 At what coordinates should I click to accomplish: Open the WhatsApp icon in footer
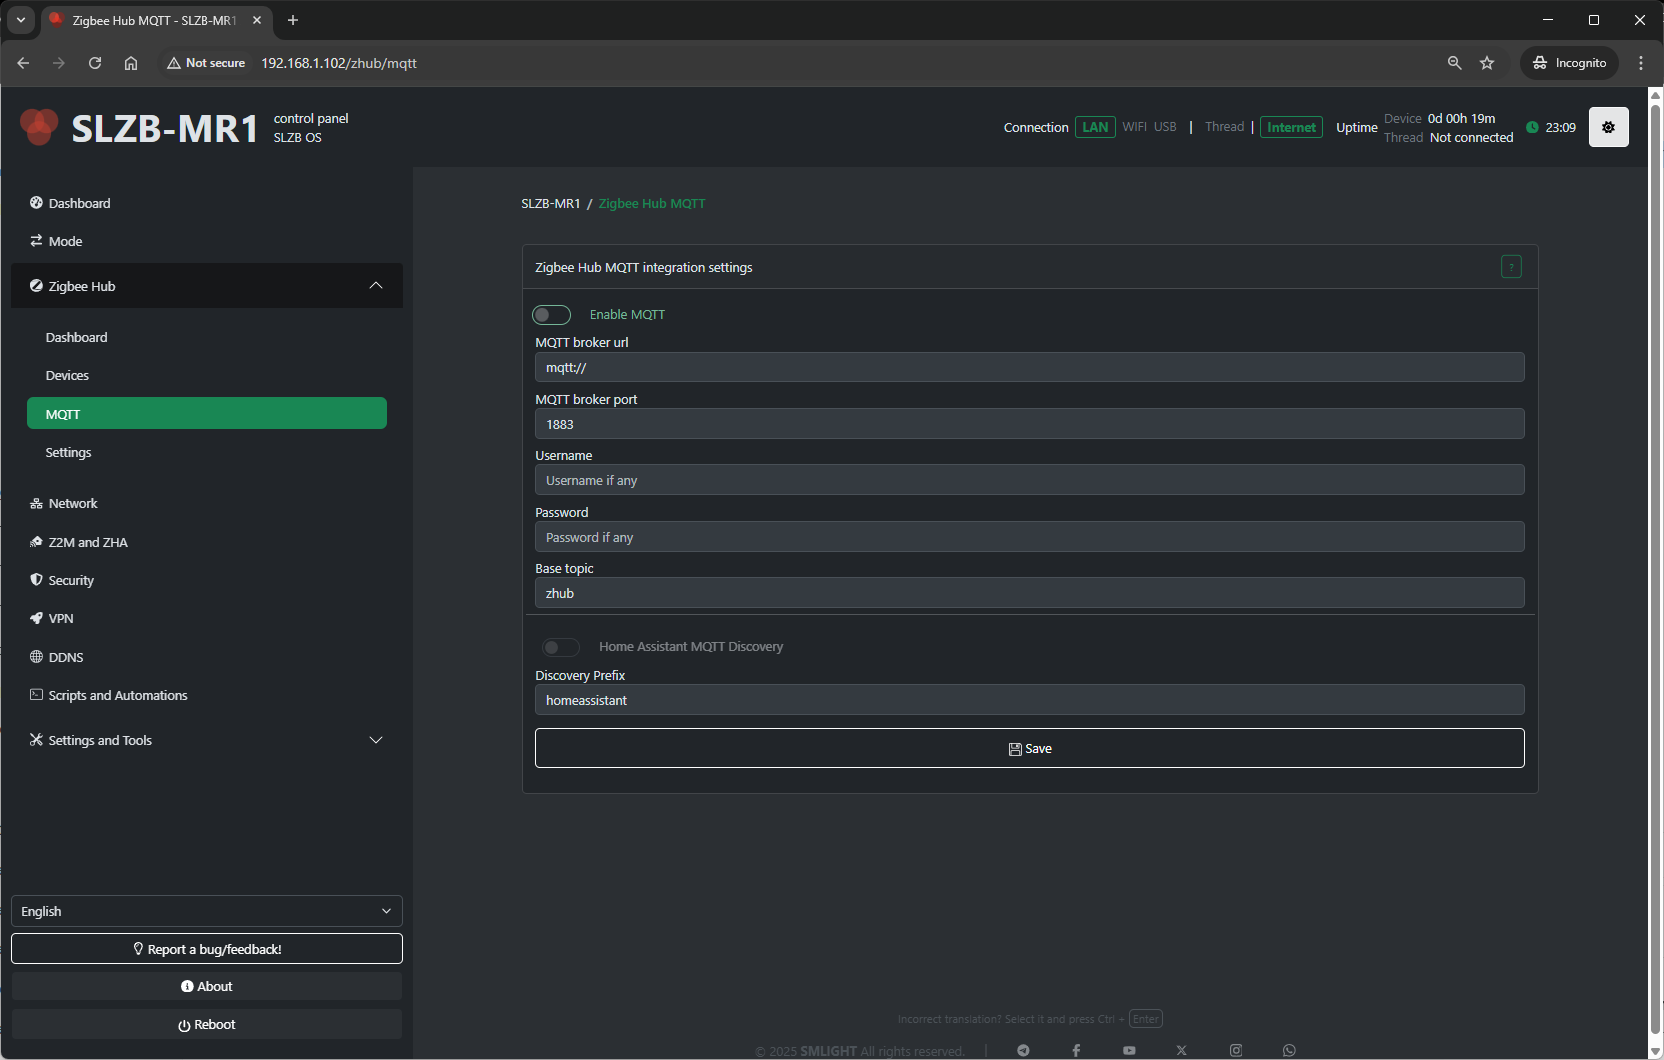(1289, 1050)
